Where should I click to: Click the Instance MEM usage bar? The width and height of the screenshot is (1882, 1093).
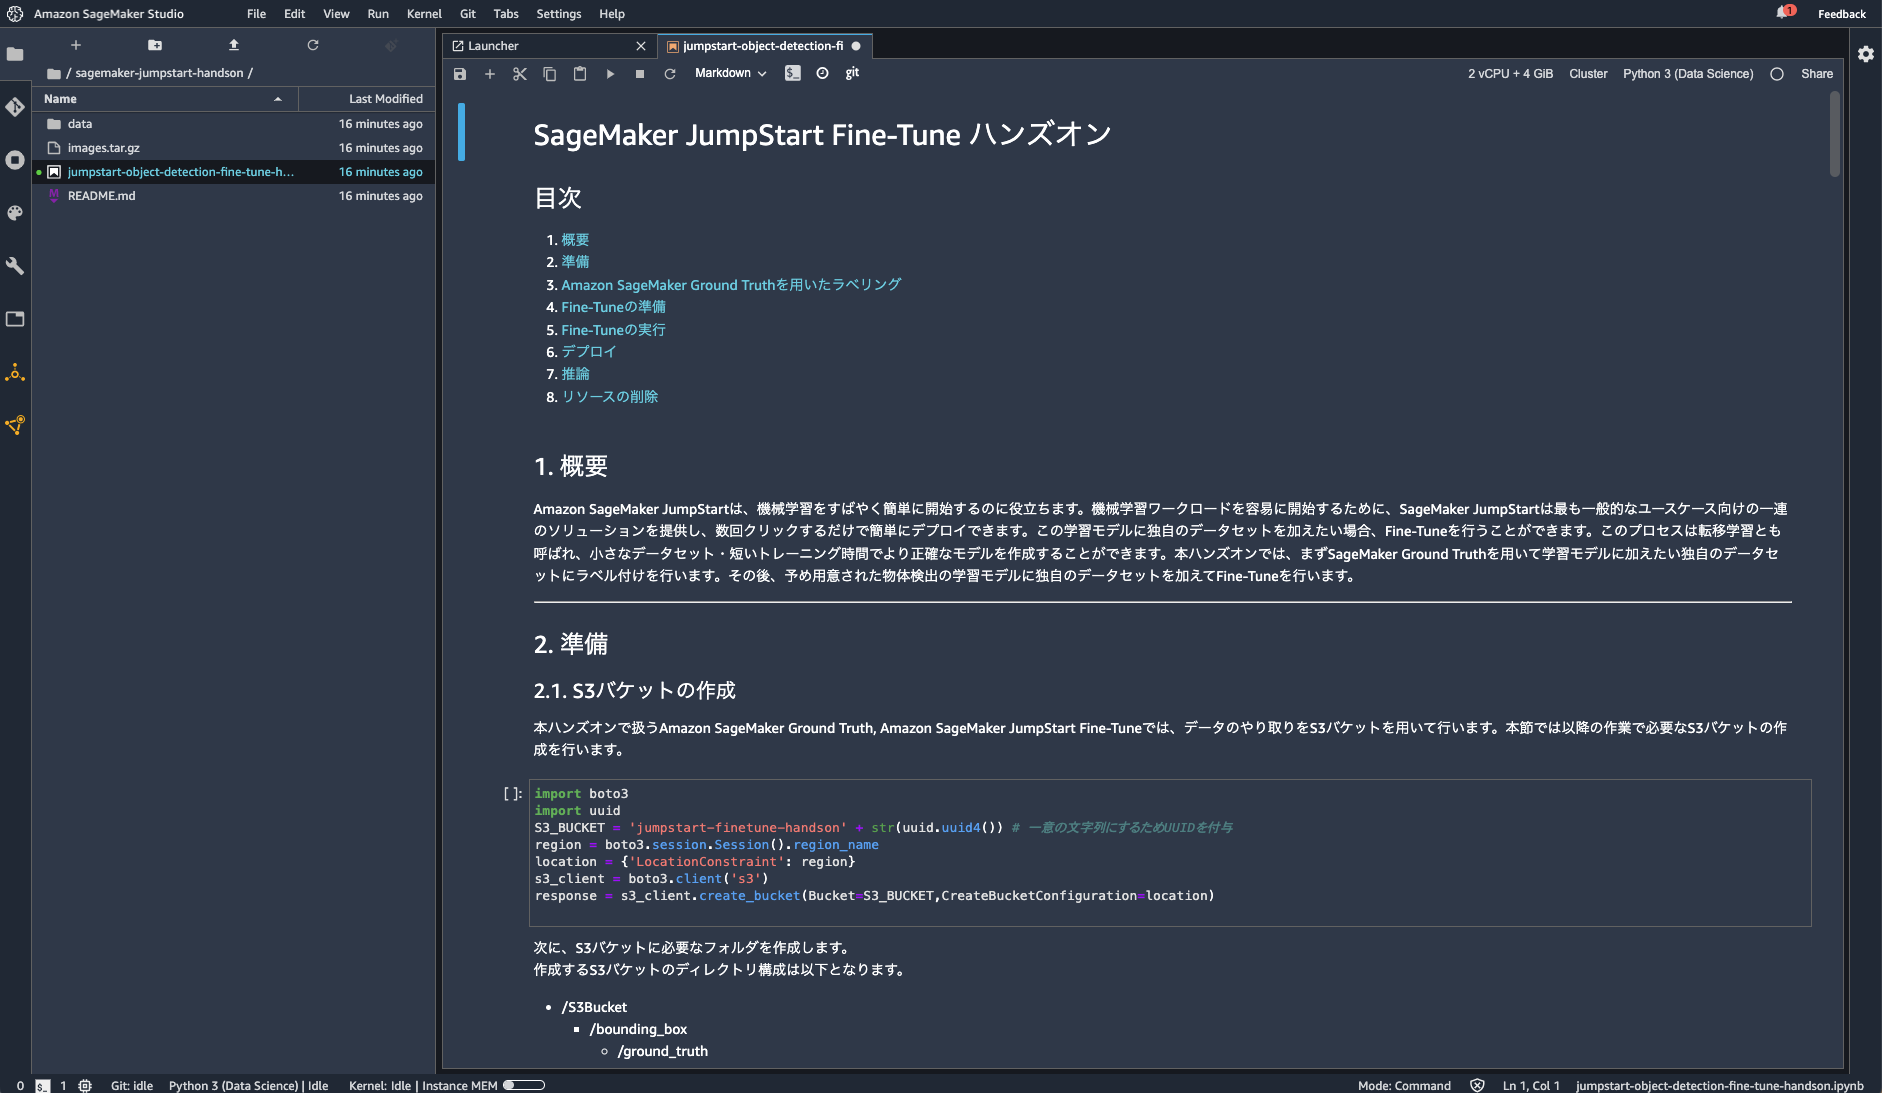point(524,1085)
